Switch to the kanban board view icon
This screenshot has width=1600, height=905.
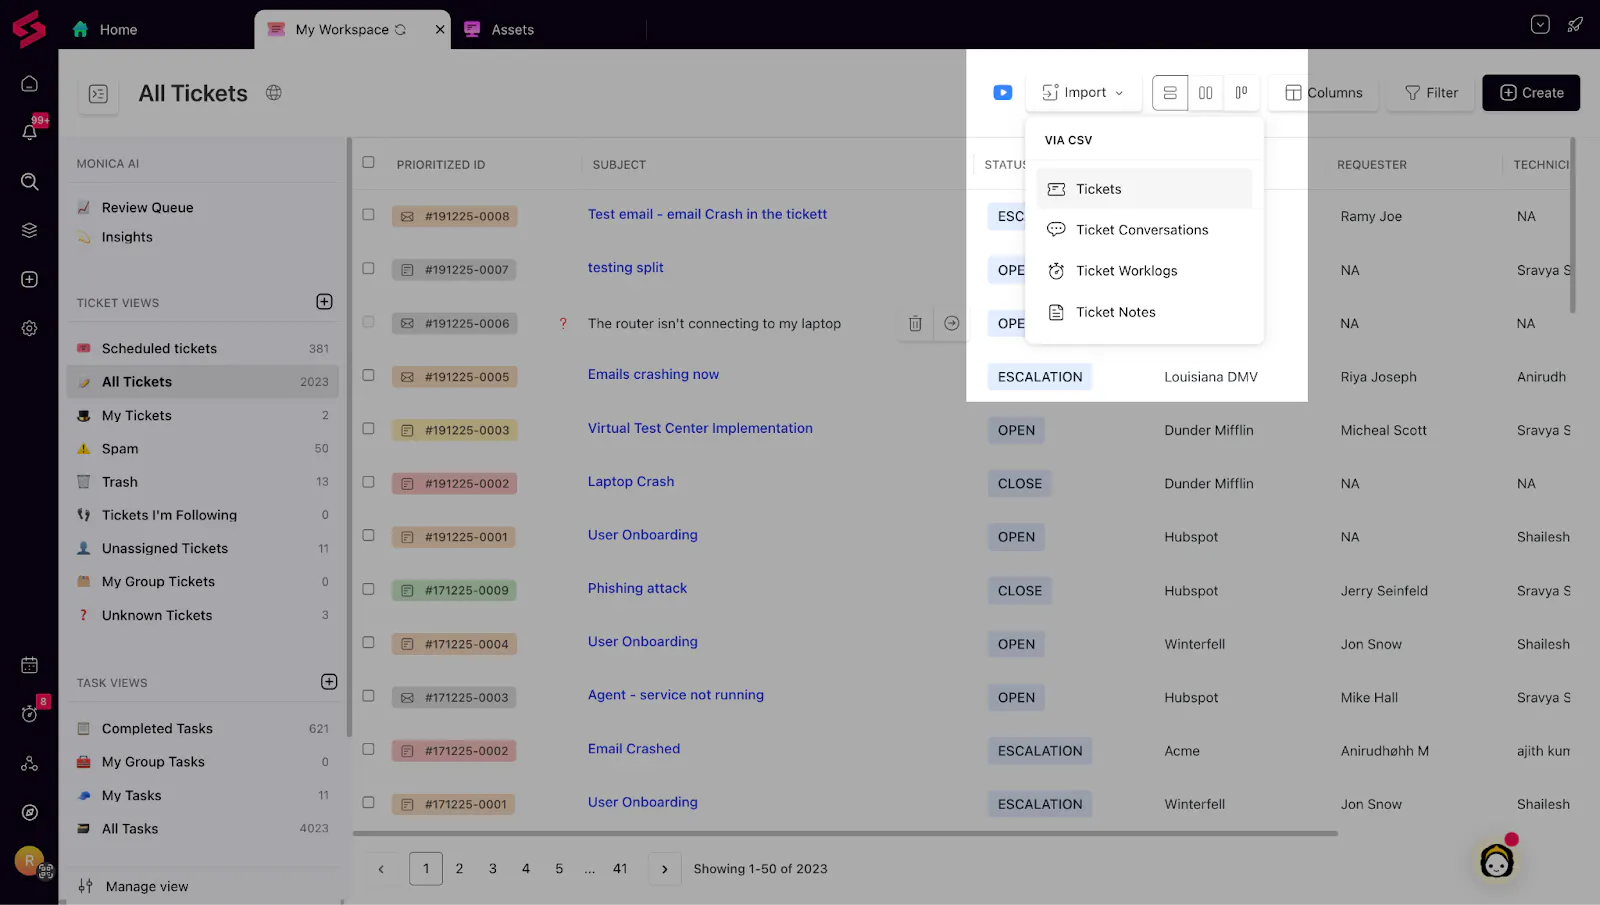[1241, 93]
